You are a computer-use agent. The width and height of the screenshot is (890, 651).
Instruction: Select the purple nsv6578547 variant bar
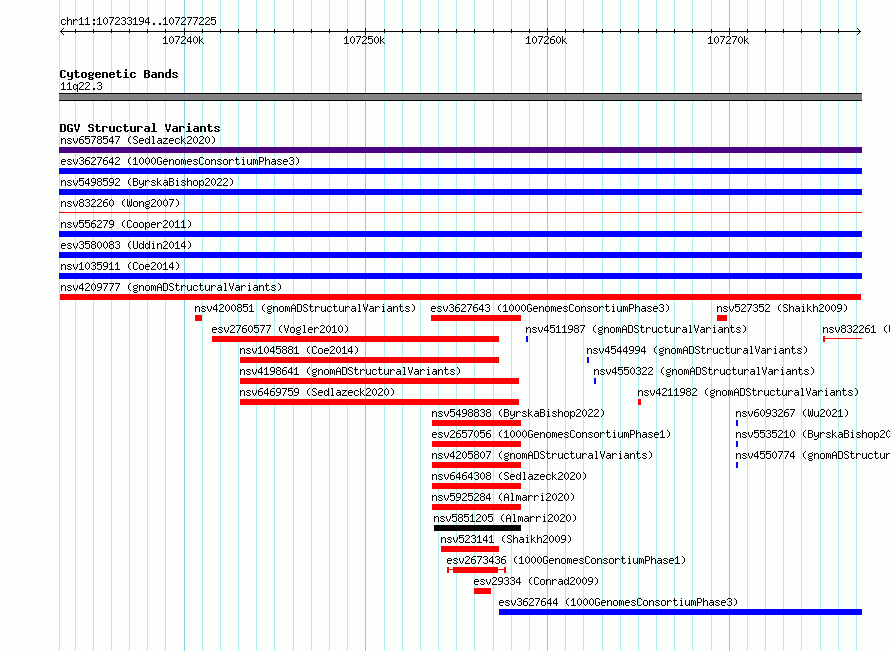click(x=460, y=150)
